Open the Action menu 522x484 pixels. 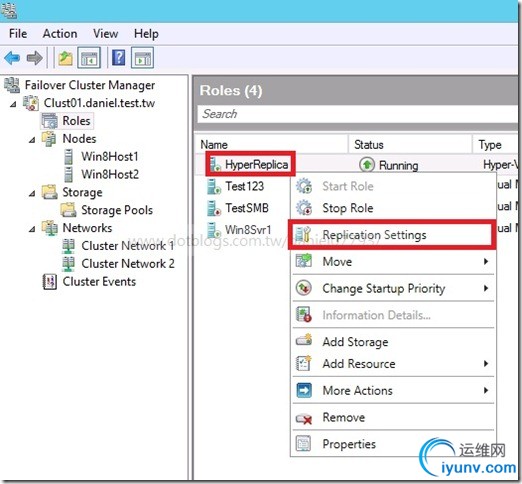coord(60,34)
